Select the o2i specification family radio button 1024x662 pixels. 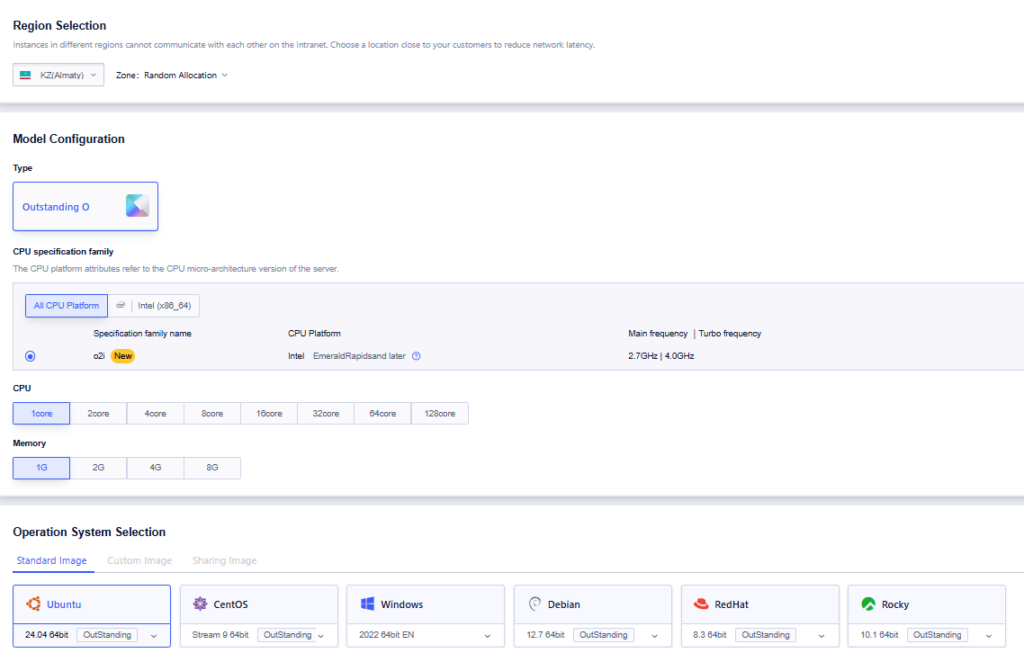pyautogui.click(x=30, y=356)
